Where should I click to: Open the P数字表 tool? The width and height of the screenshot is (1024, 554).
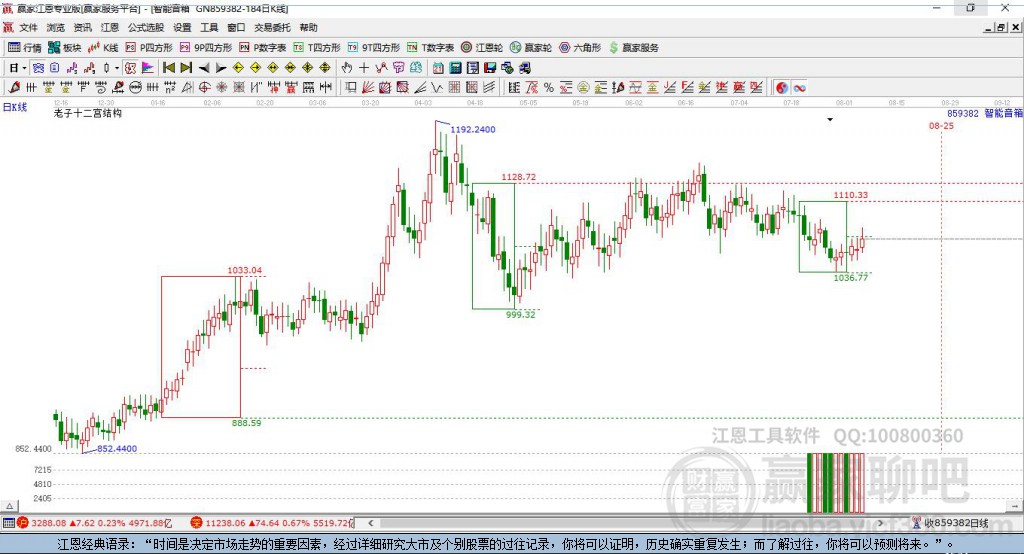(x=263, y=48)
